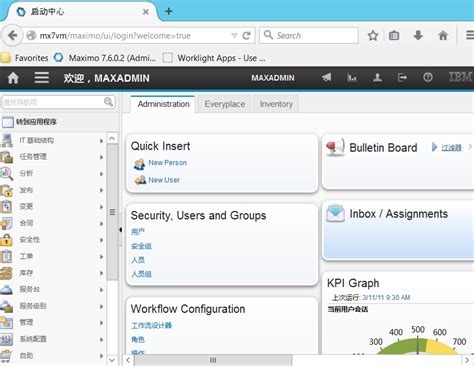Viewport: 474px width, 366px height.
Task: Switch to the Inventory tab
Action: (x=276, y=104)
